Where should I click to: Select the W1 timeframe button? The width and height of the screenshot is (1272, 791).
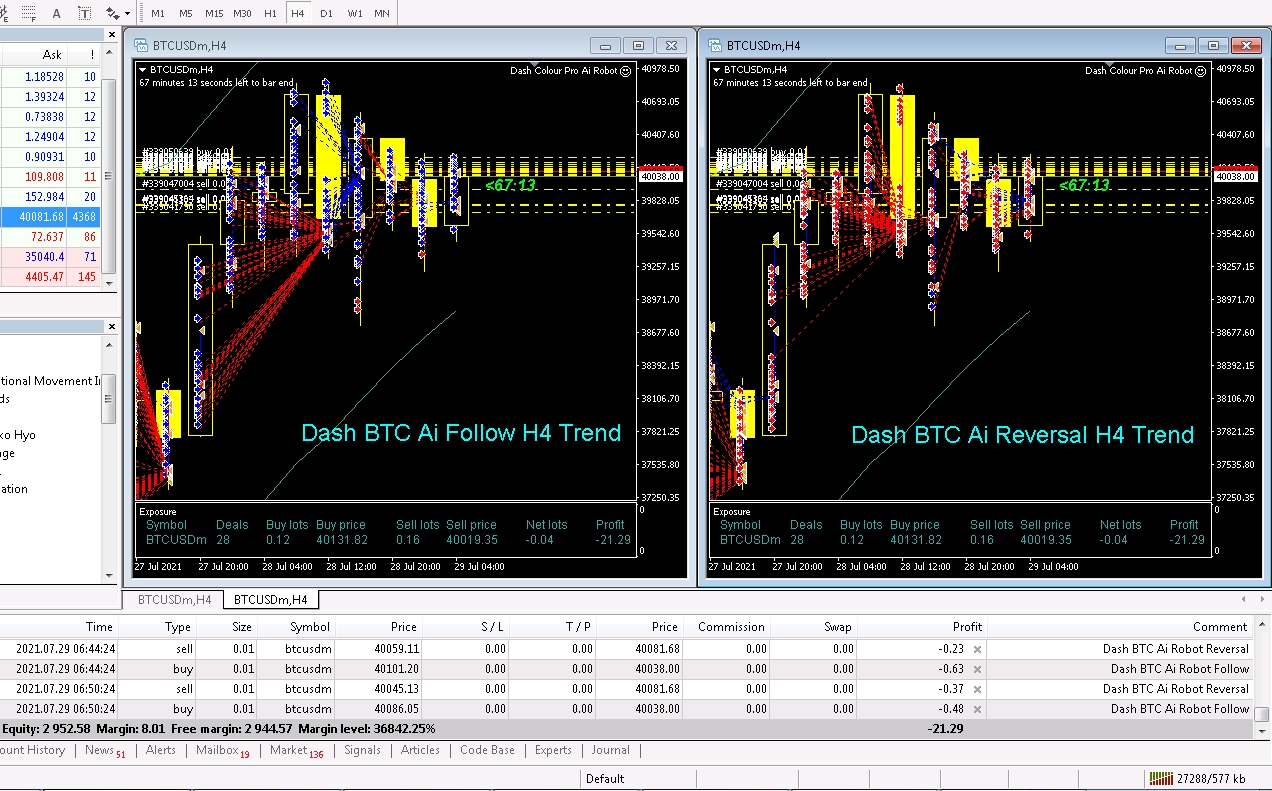click(x=355, y=13)
